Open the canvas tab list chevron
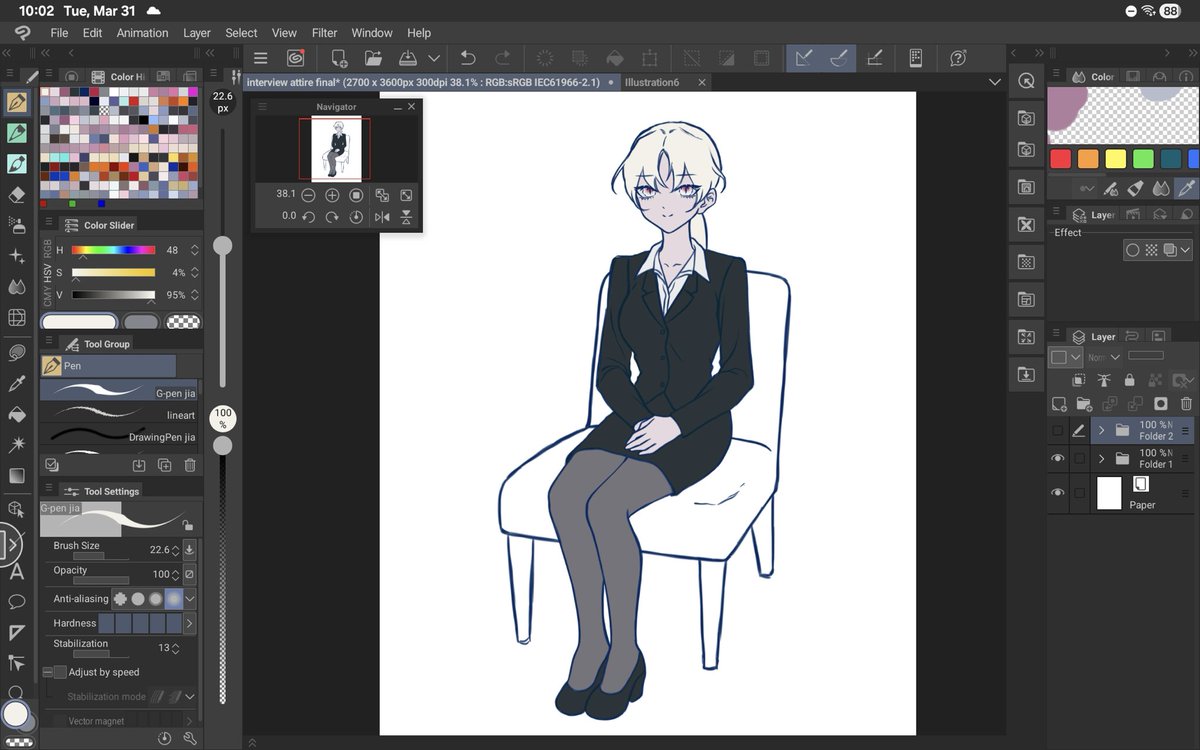1200x750 pixels. coord(994,82)
